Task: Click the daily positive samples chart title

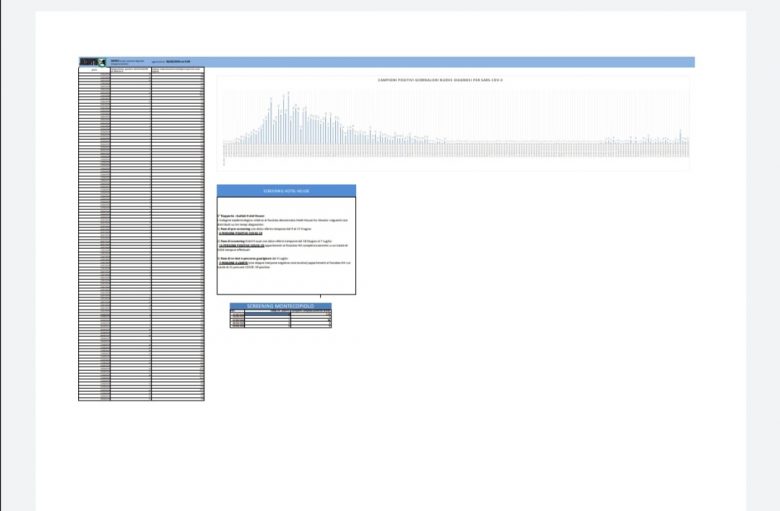Action: pos(440,80)
